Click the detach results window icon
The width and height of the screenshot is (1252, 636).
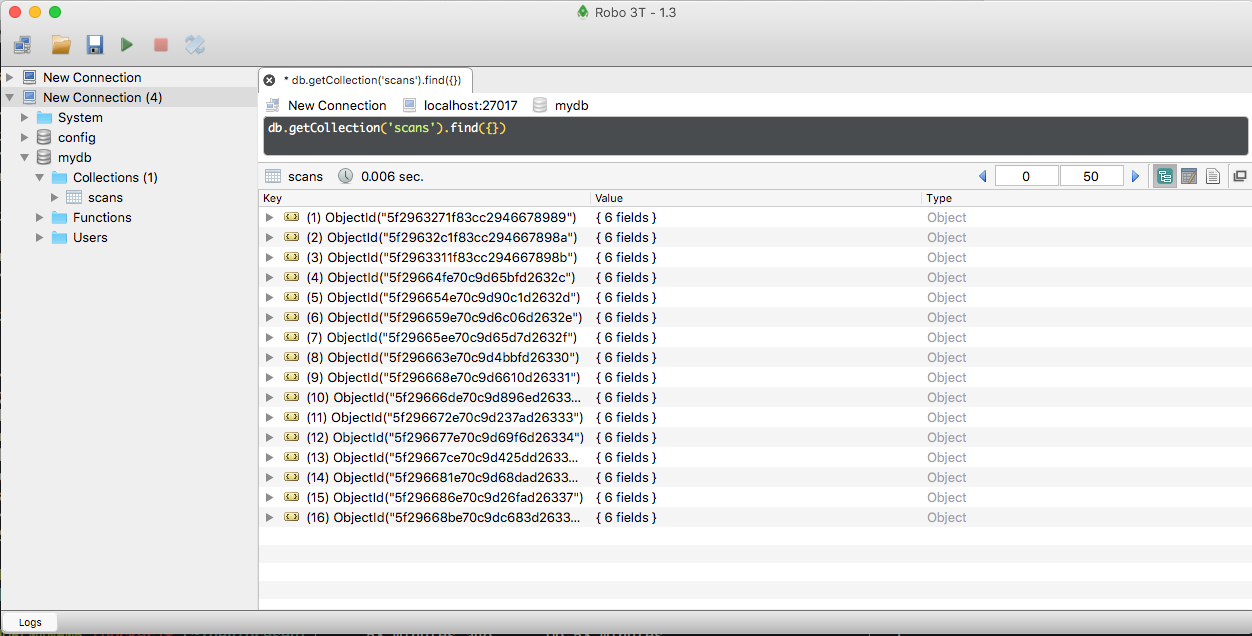1239,176
